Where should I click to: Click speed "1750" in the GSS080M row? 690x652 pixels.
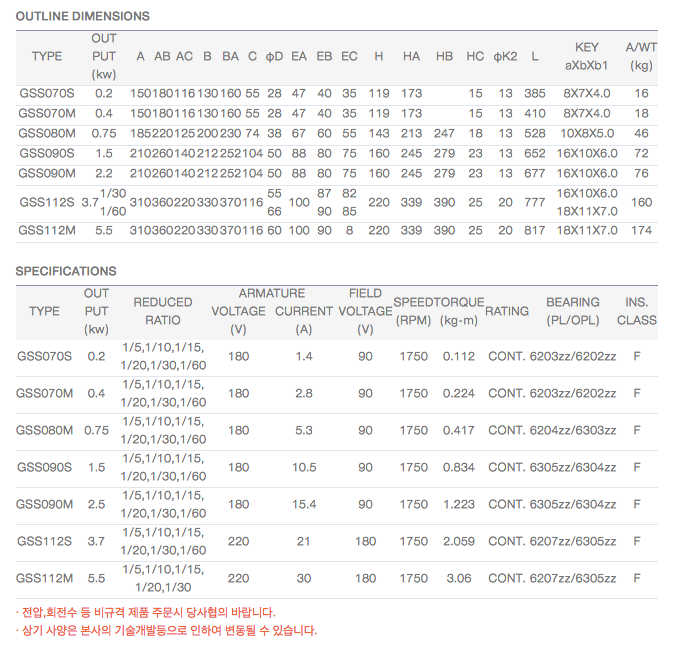(x=414, y=430)
